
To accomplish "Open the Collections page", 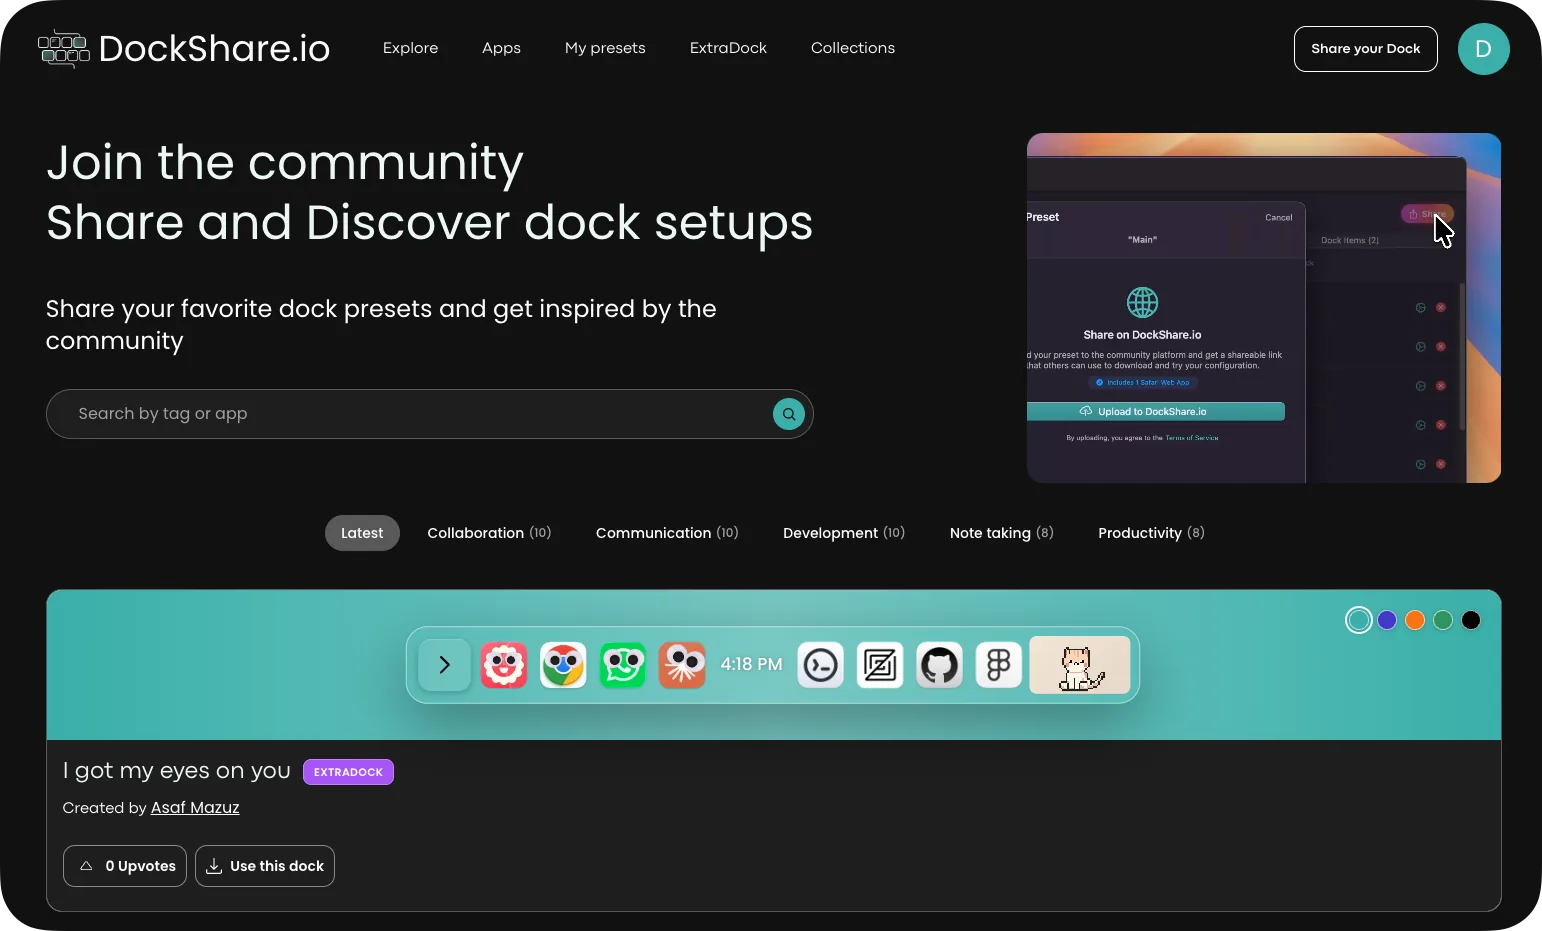I will click(853, 48).
